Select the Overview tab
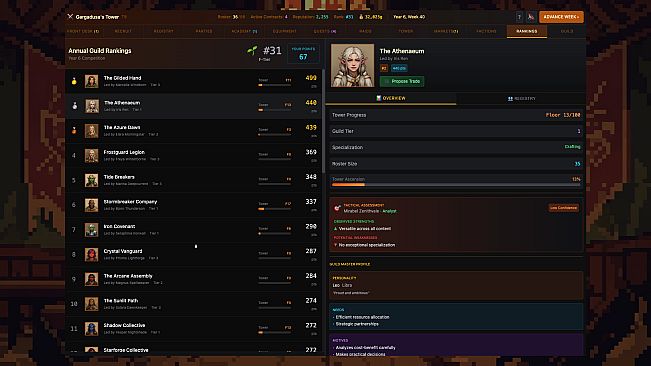651x366 pixels. click(391, 98)
